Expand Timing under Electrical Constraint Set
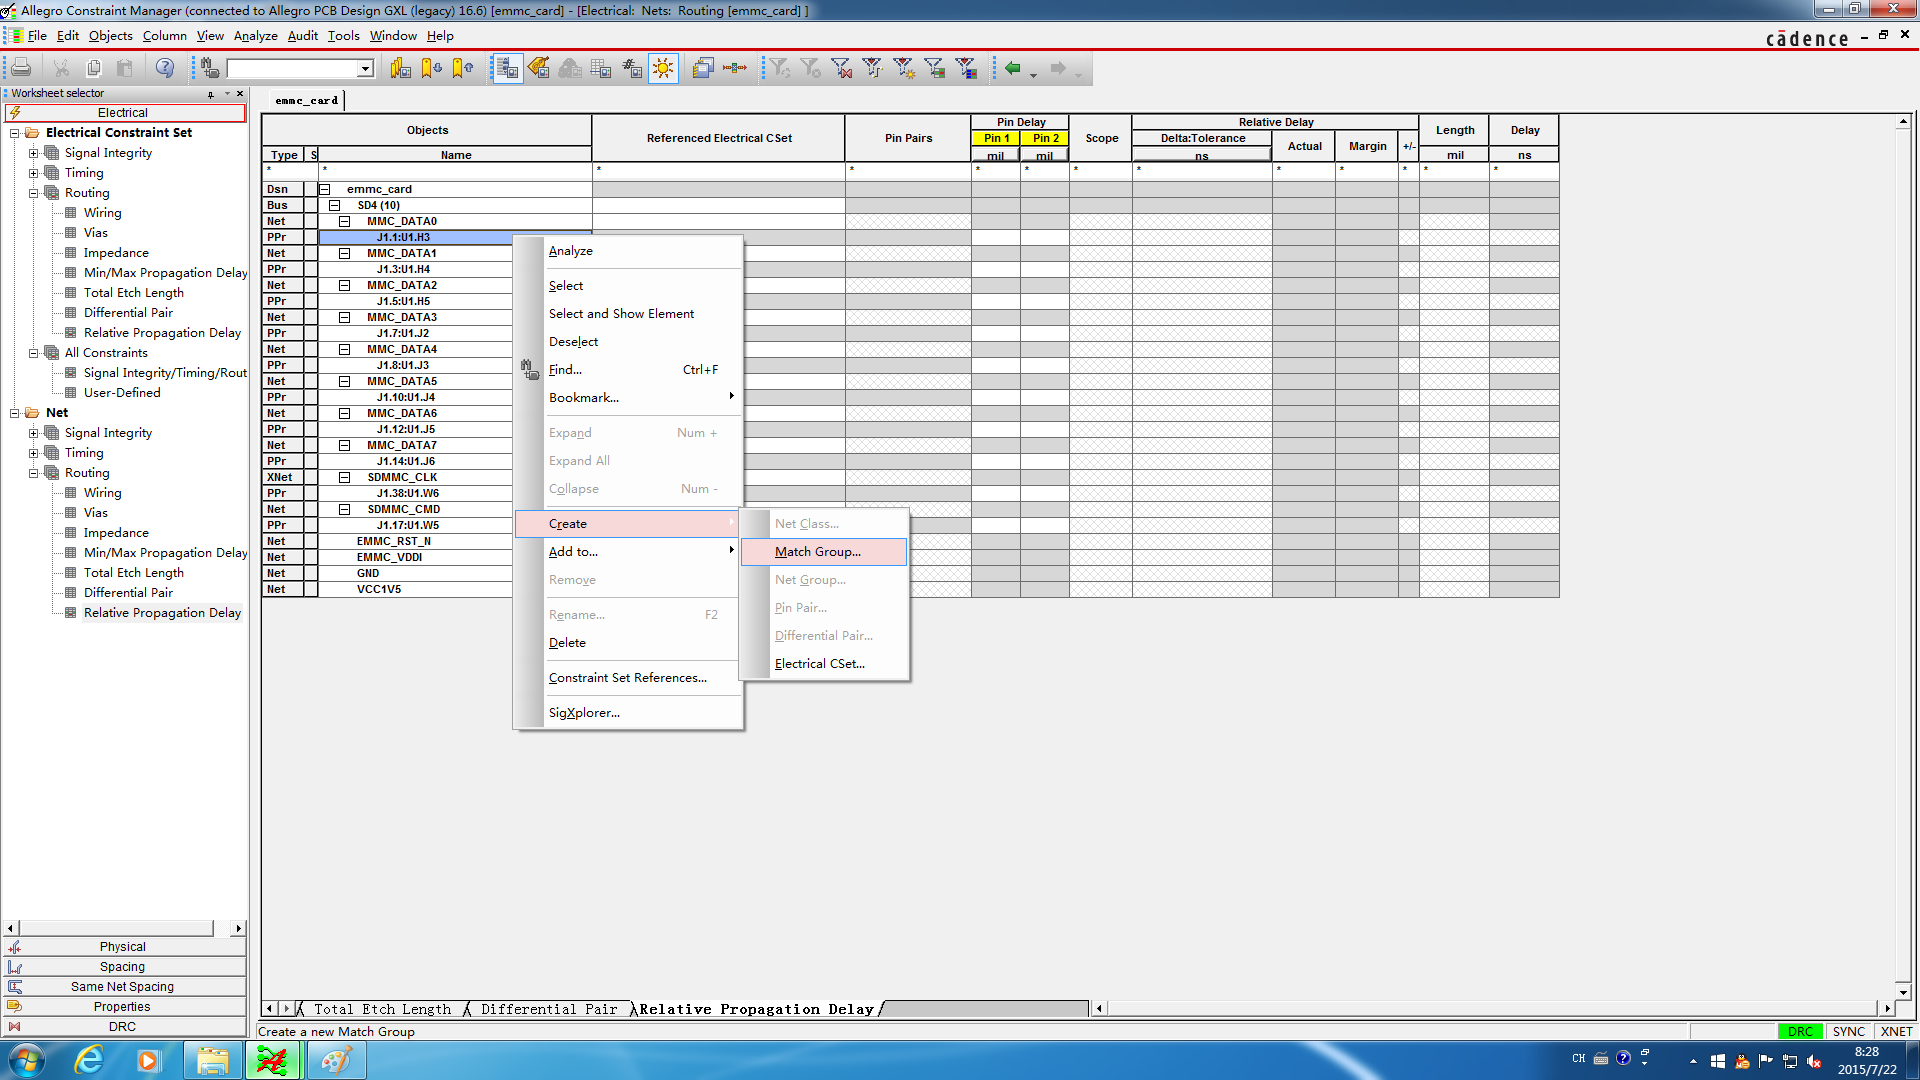Viewport: 1920px width, 1080px height. coord(34,173)
